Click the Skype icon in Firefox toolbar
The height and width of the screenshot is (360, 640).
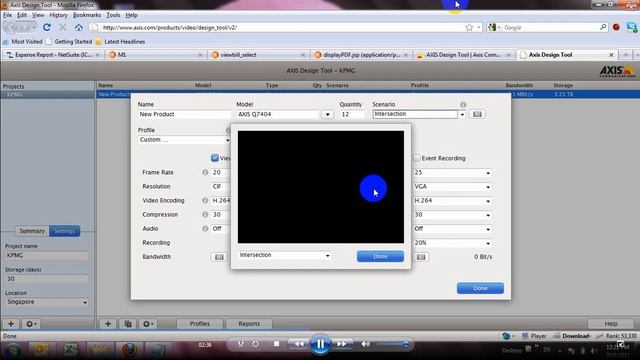point(631,27)
